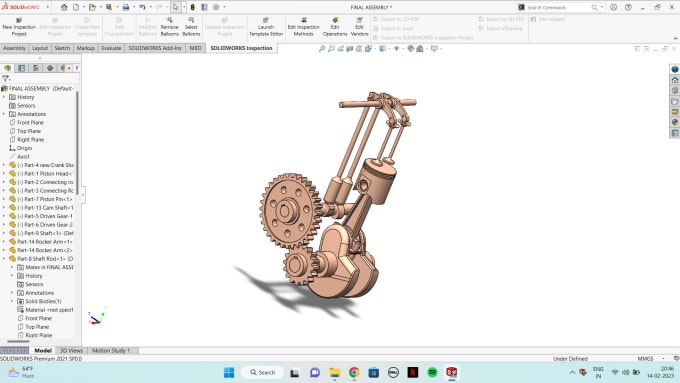Click the Rebuild traffic light icon

(193, 7)
